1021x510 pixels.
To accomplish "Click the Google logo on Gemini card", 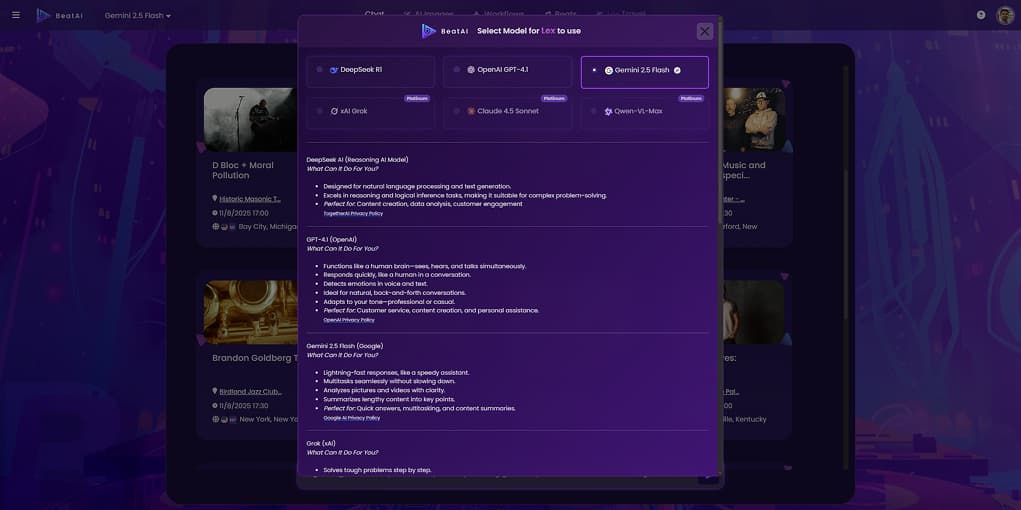I will (608, 71).
